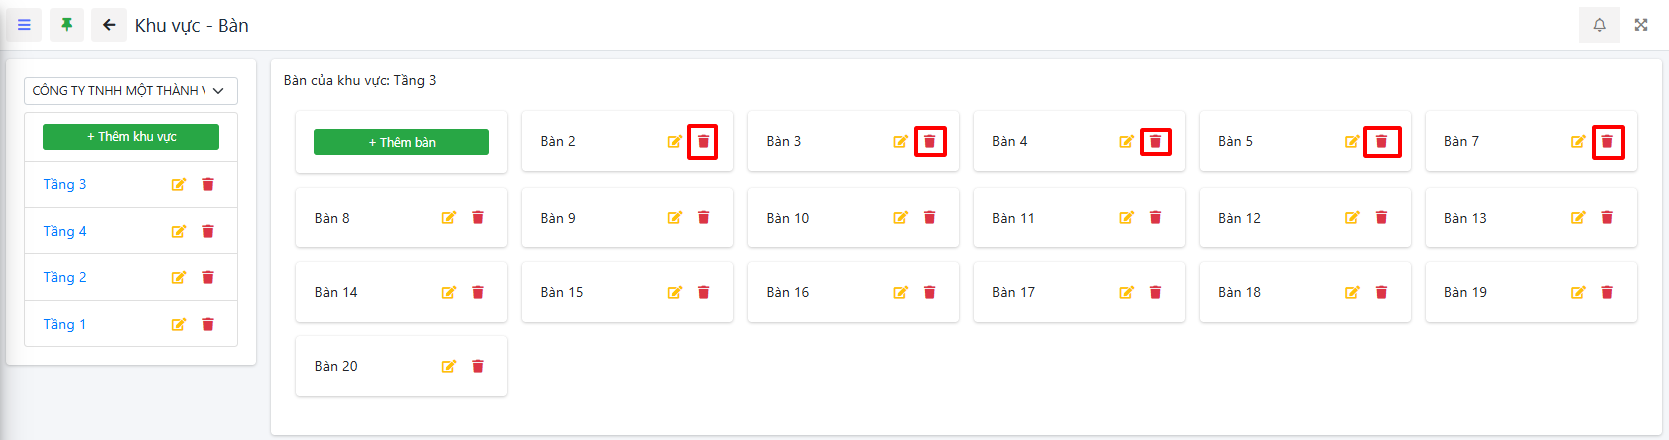Edit the Tầng 3 area
The image size is (1669, 440).
pyautogui.click(x=179, y=185)
